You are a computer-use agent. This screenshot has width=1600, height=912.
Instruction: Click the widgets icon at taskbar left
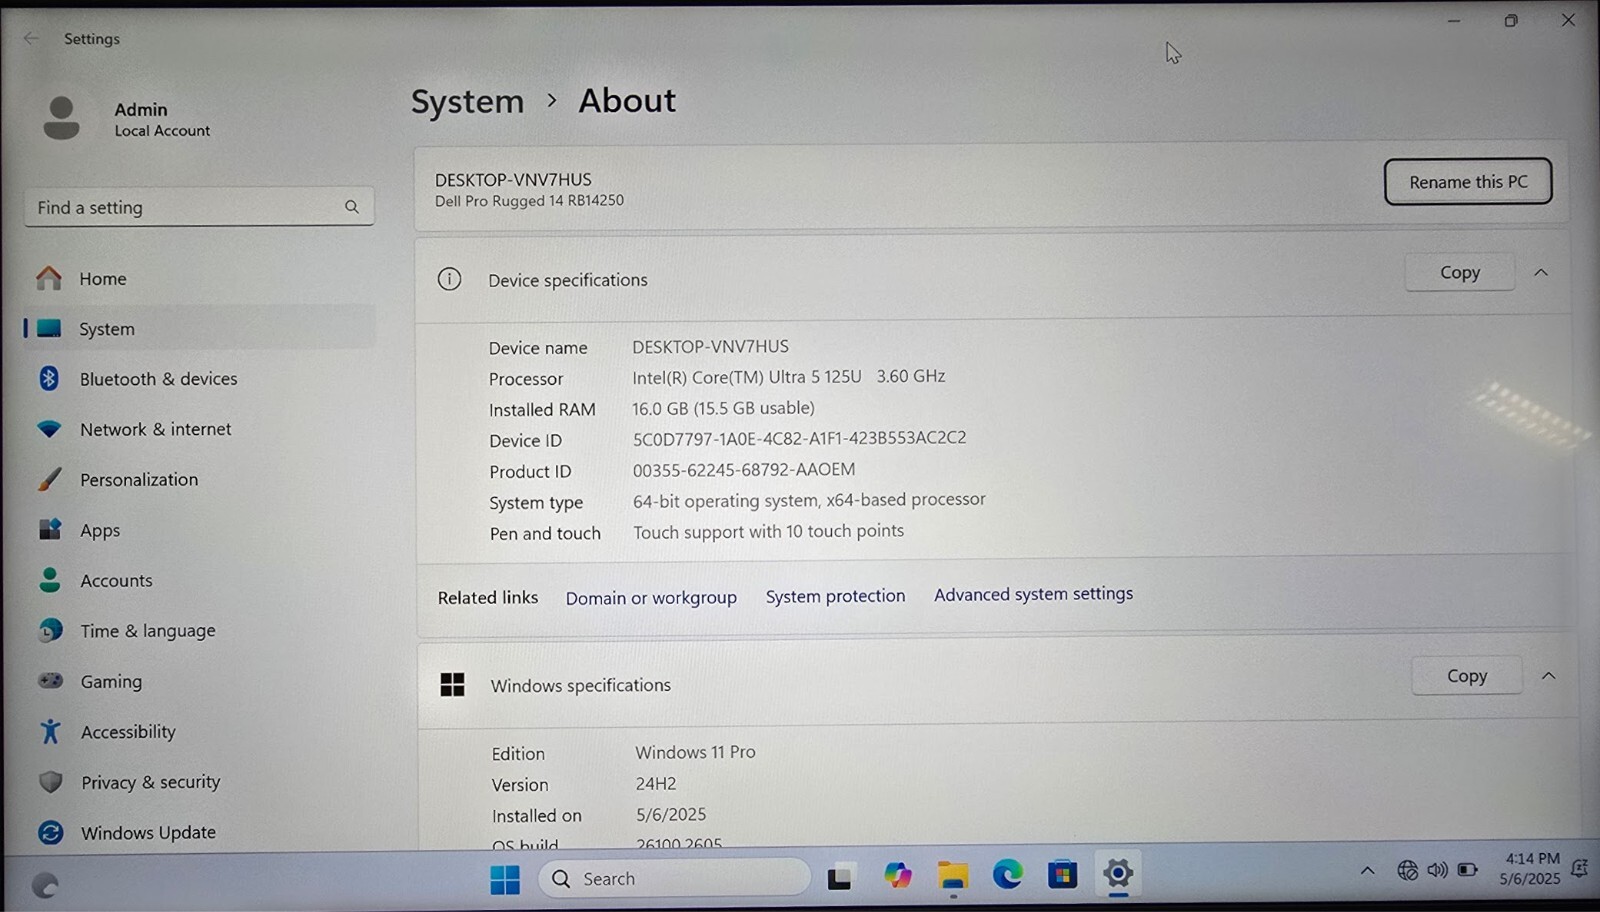[x=45, y=885]
